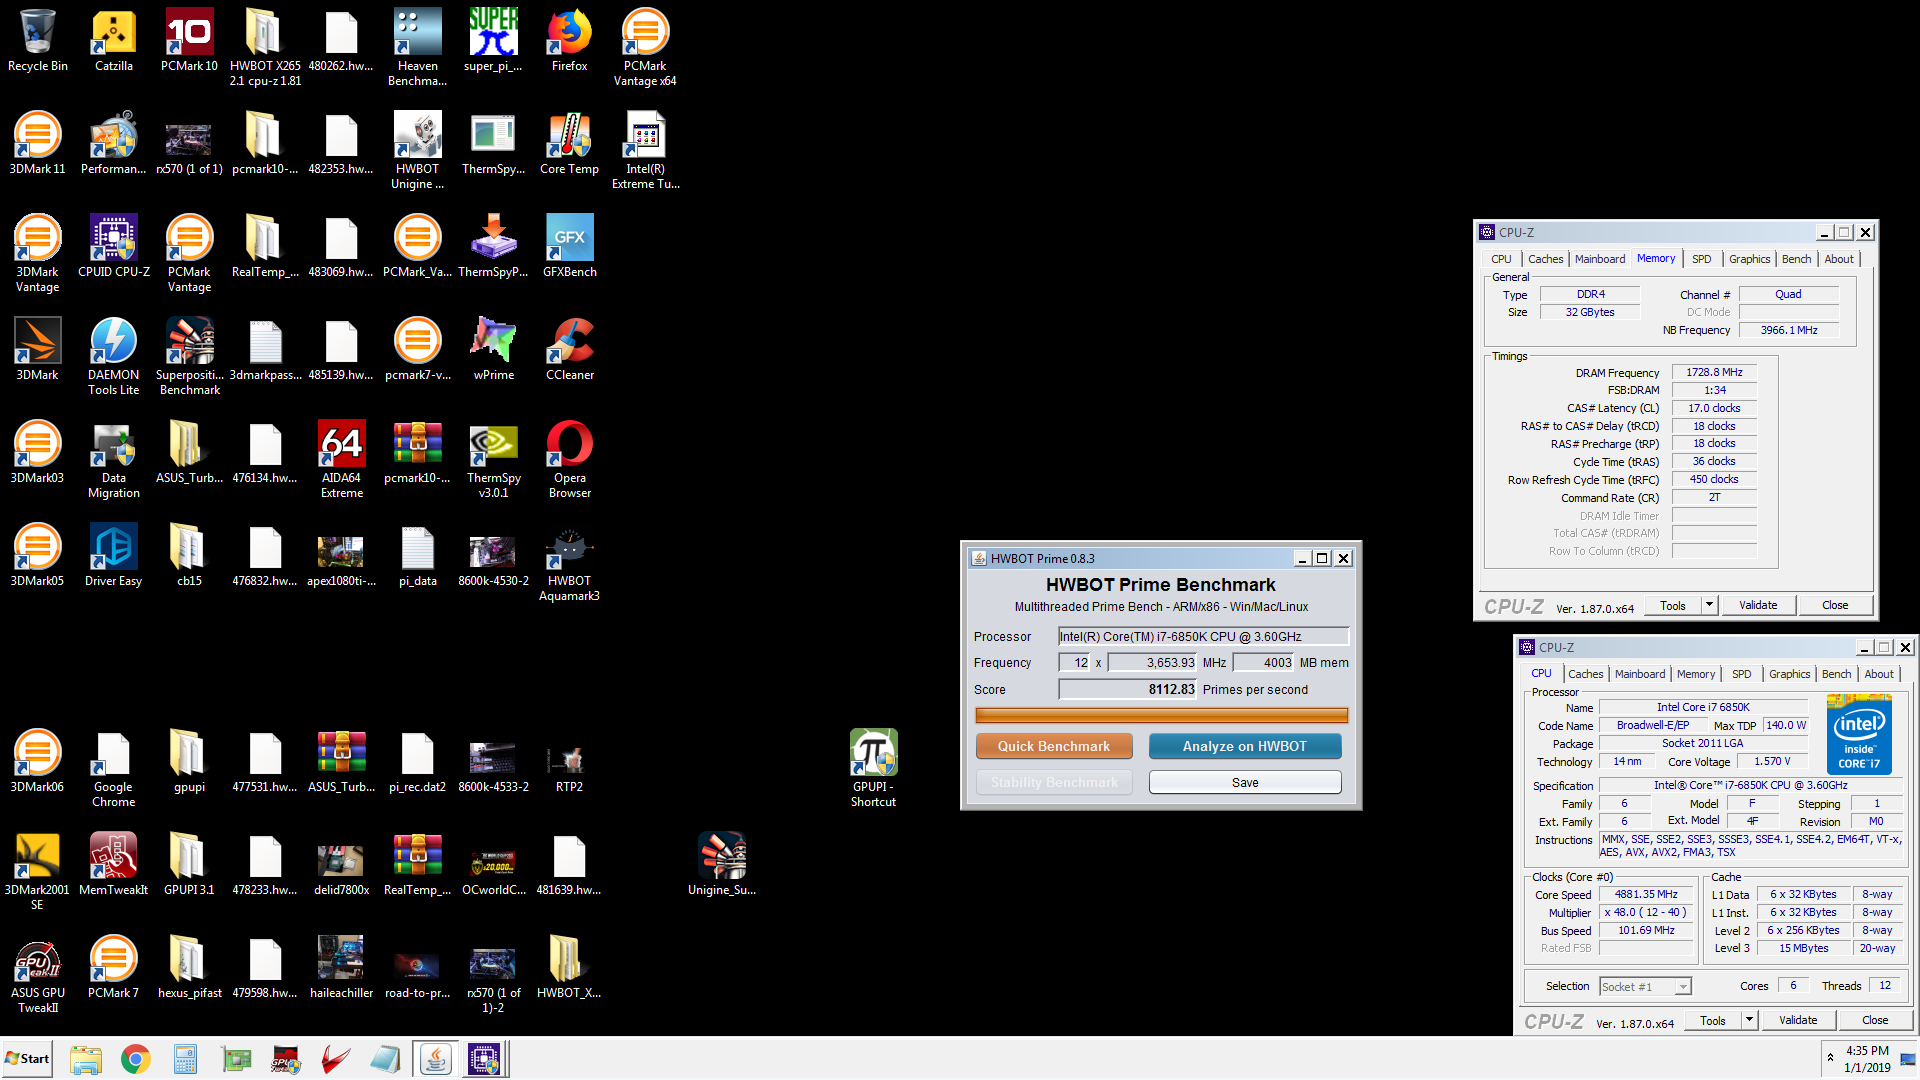Click the taskbar clock showing 4:35 PM
The width and height of the screenshot is (1920, 1080).
pos(1867,1059)
